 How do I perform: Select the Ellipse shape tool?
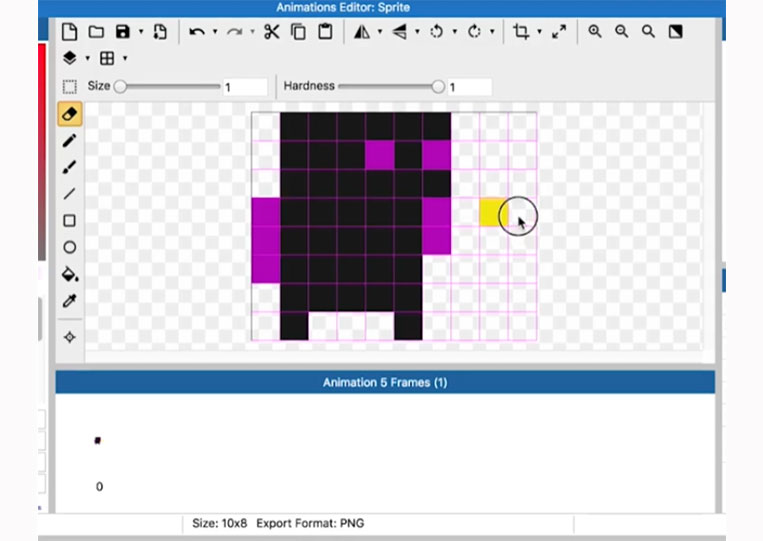click(x=70, y=248)
